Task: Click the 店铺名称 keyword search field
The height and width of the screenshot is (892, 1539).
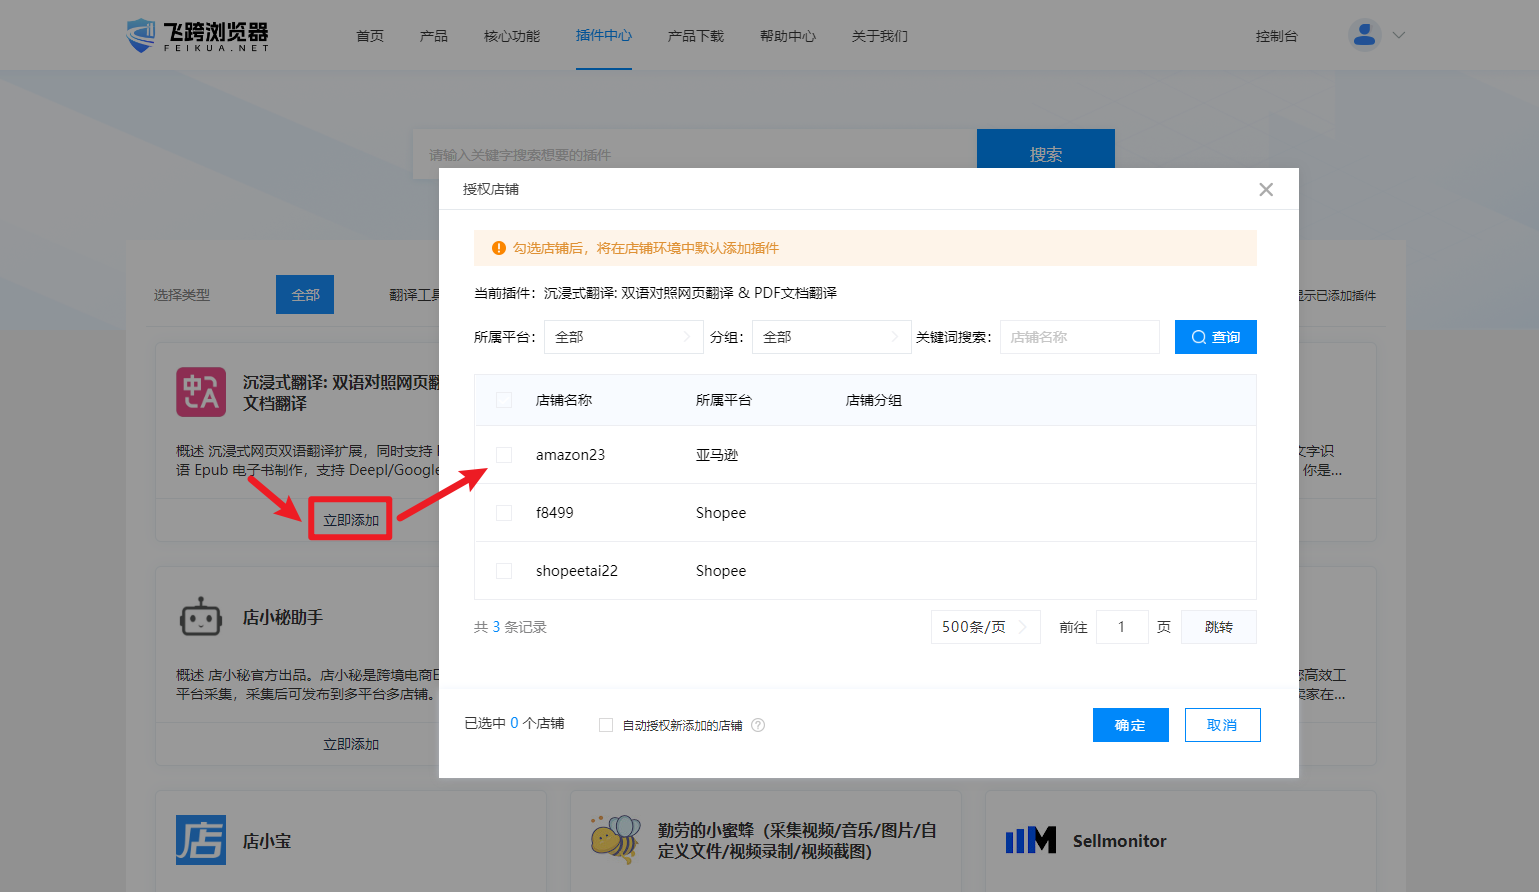Action: (1079, 337)
